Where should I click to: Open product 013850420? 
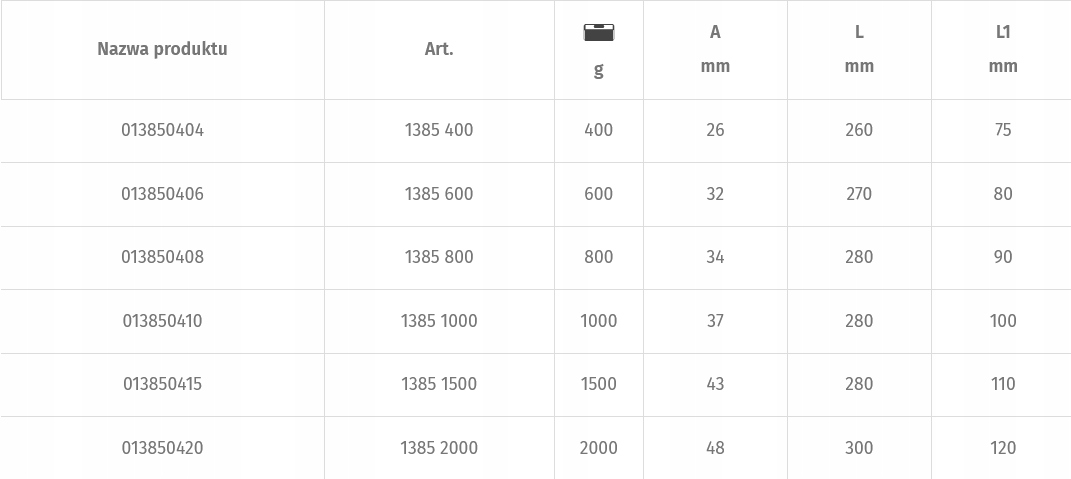coord(163,448)
